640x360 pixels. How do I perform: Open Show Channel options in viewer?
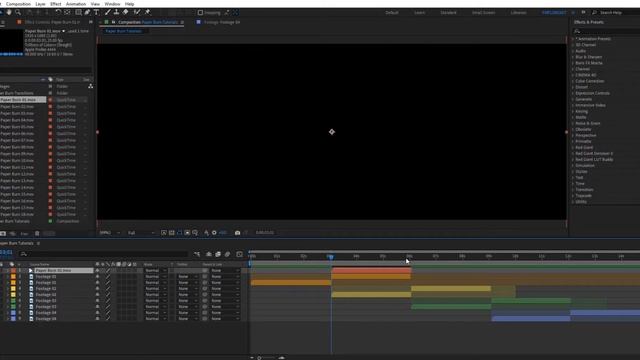pyautogui.click(x=206, y=233)
